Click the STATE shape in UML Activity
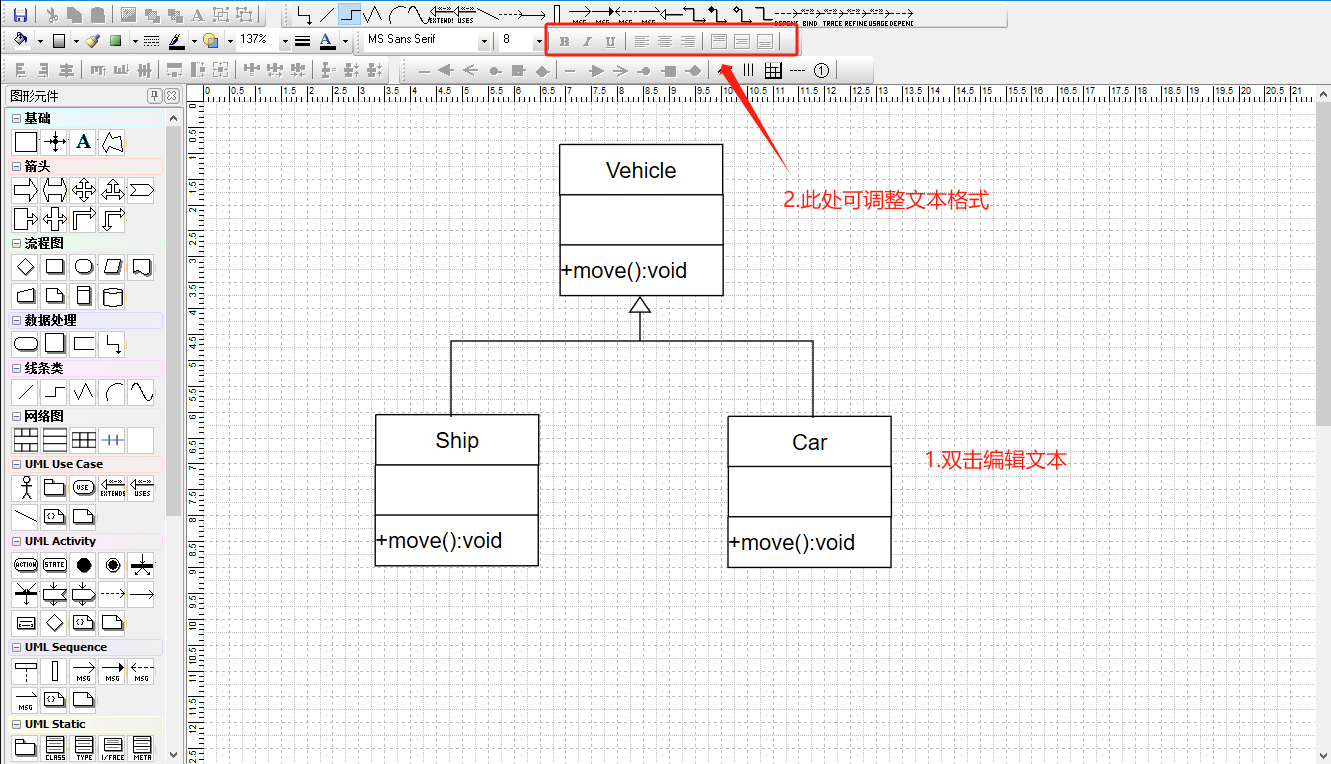This screenshot has width=1331, height=764. (53, 565)
